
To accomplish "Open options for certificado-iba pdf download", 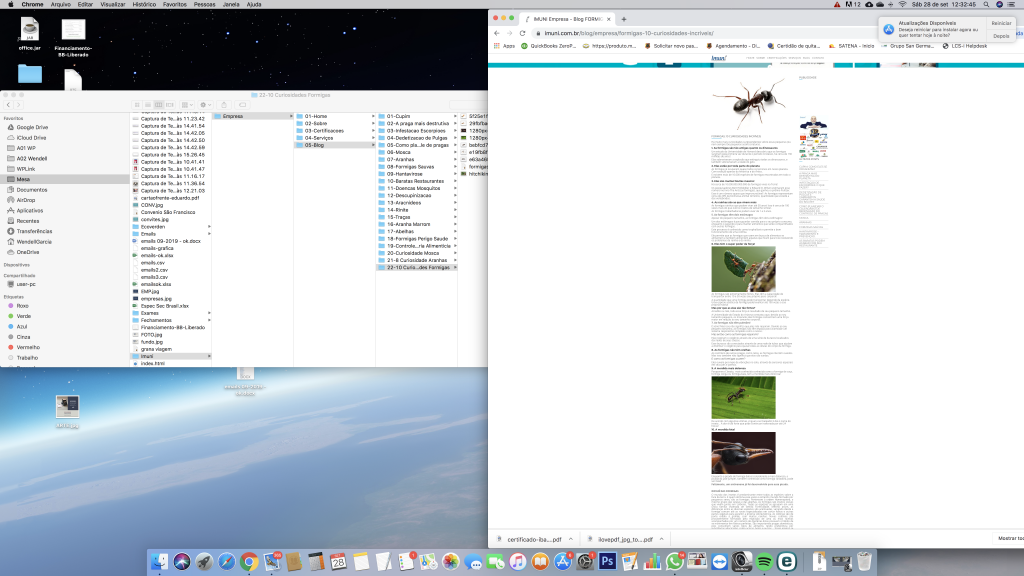I will [571, 539].
